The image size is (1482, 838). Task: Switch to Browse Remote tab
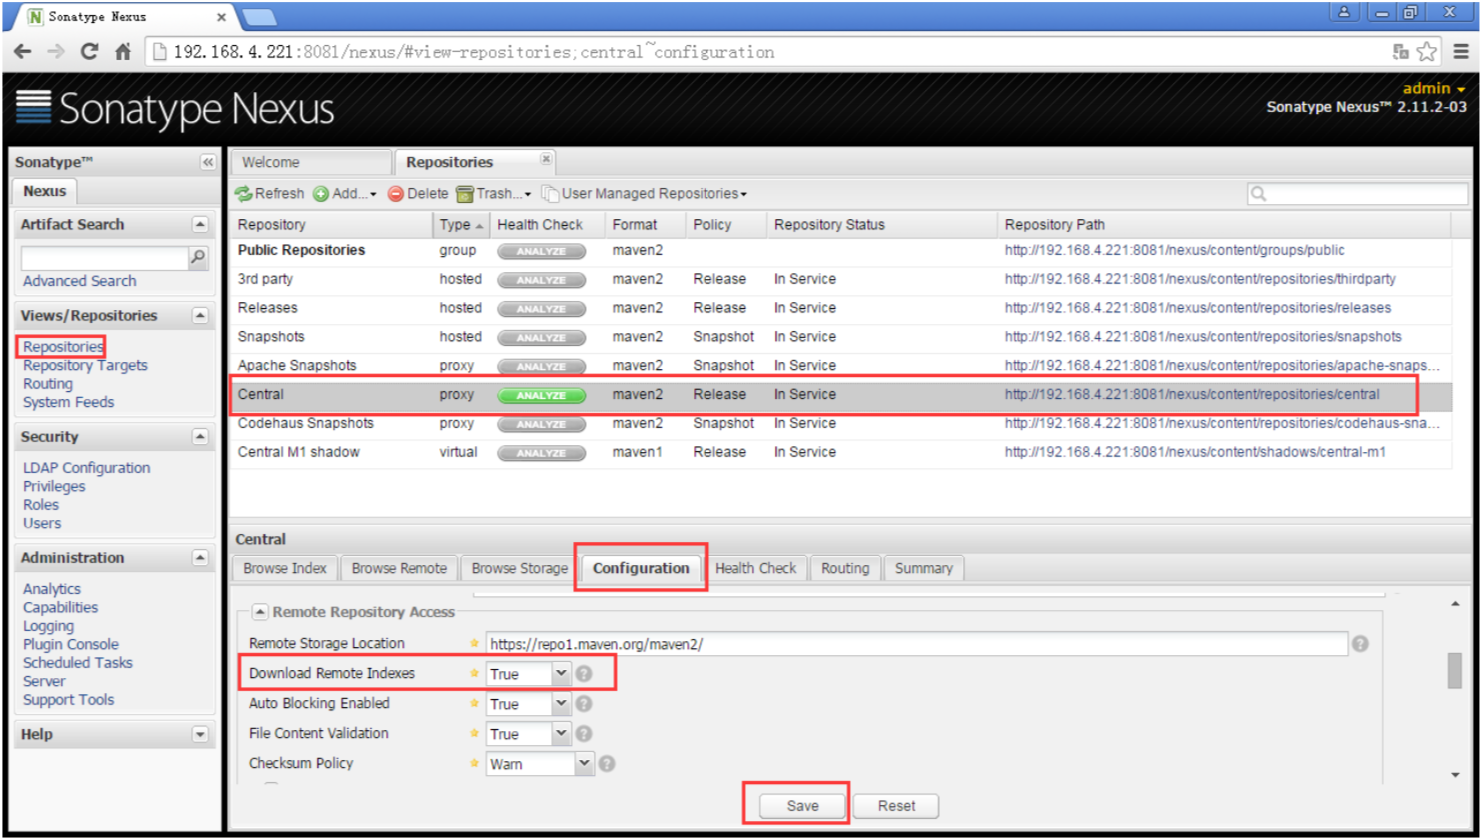click(399, 568)
